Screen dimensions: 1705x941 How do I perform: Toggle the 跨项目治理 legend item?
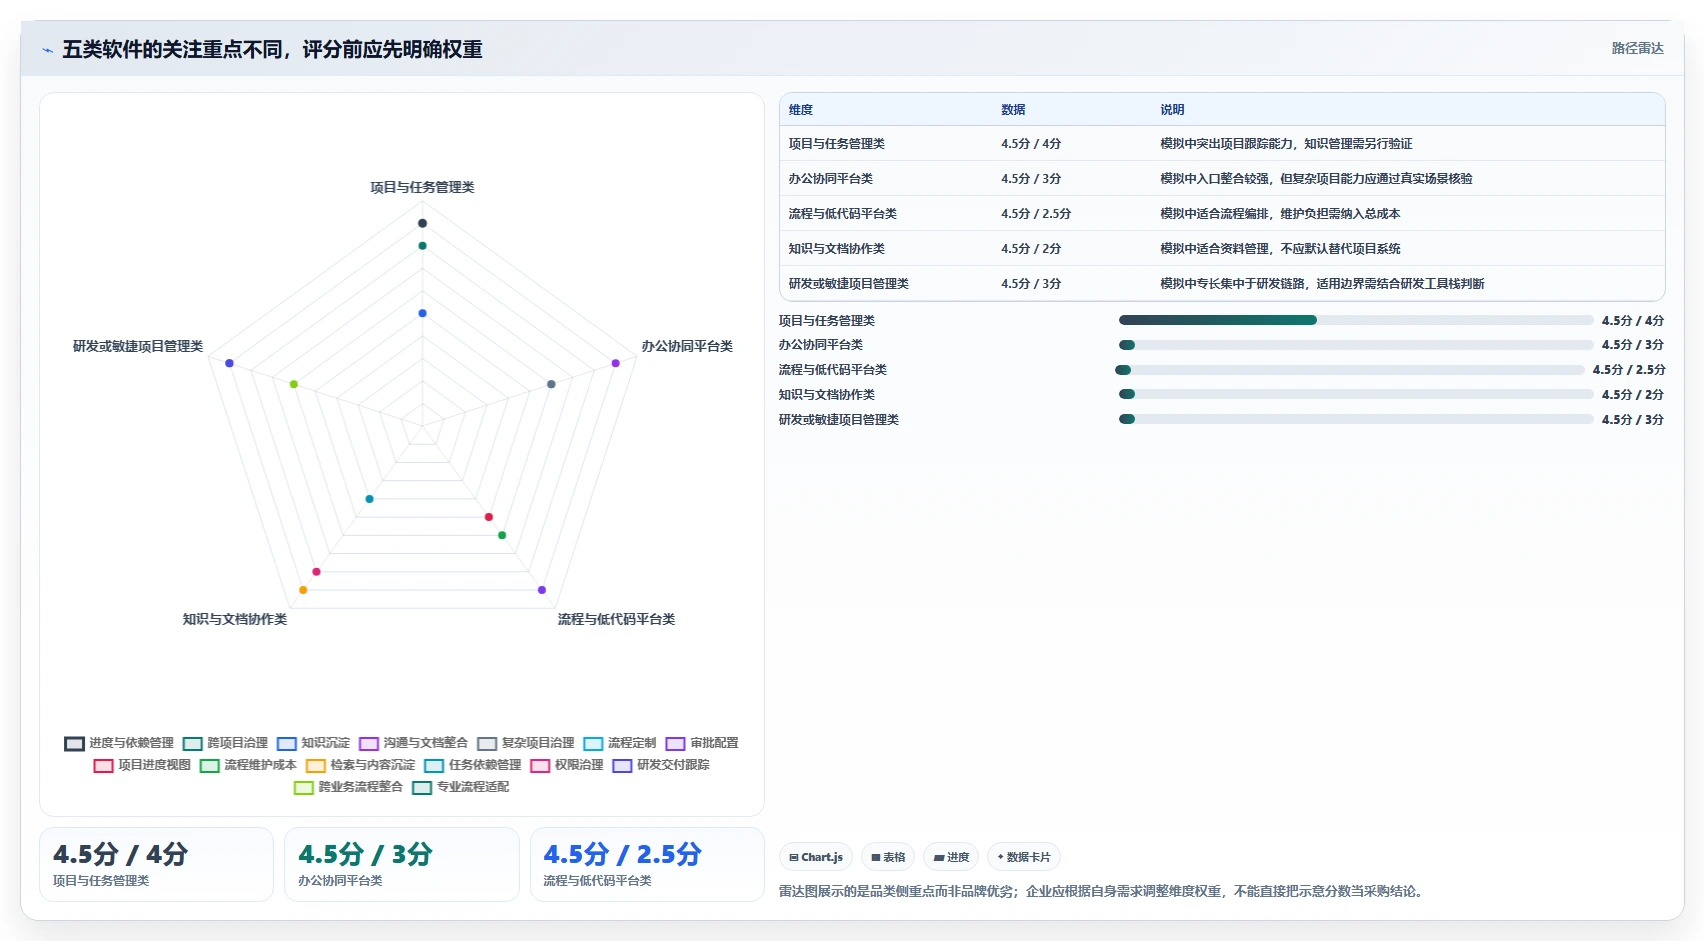coord(225,743)
